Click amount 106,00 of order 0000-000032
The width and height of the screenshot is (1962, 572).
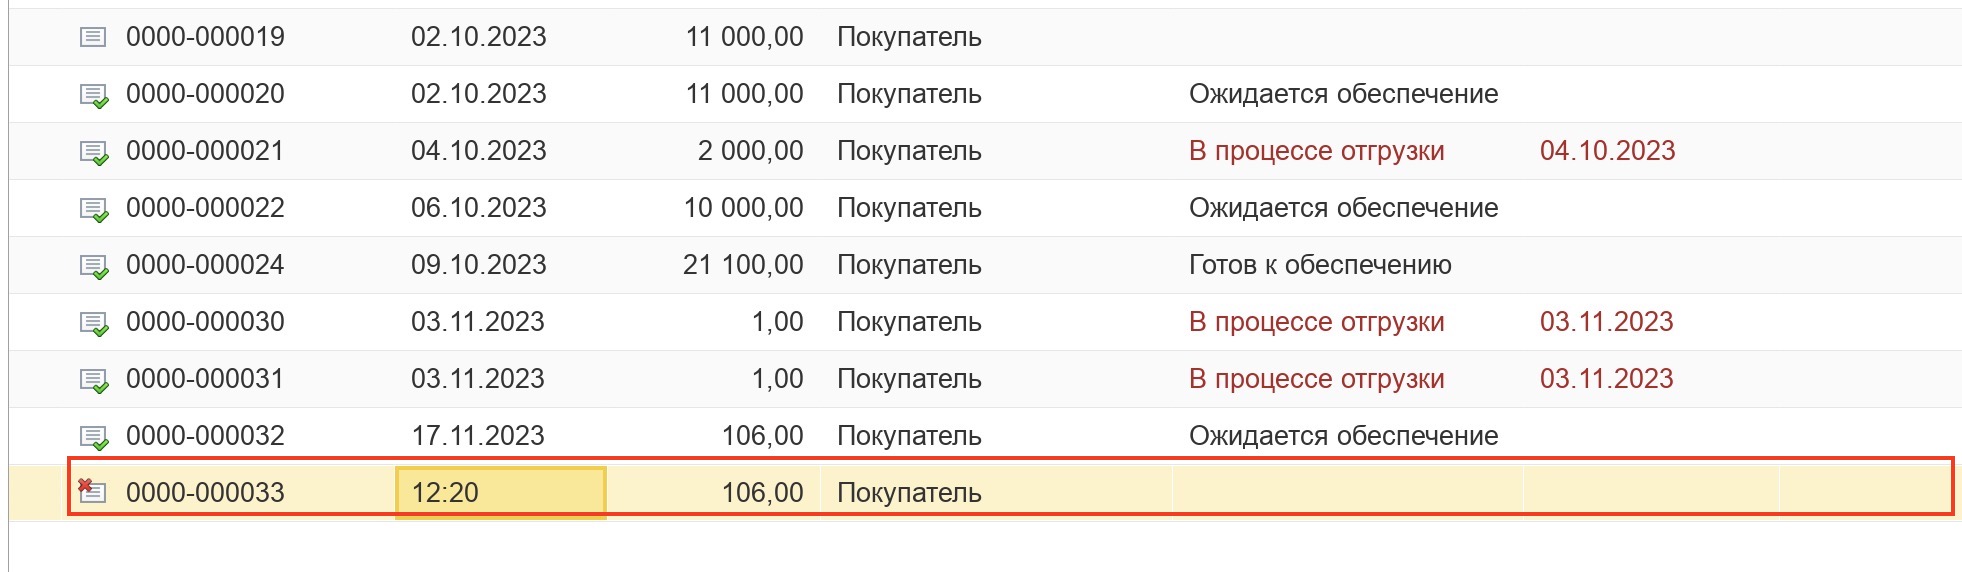763,436
